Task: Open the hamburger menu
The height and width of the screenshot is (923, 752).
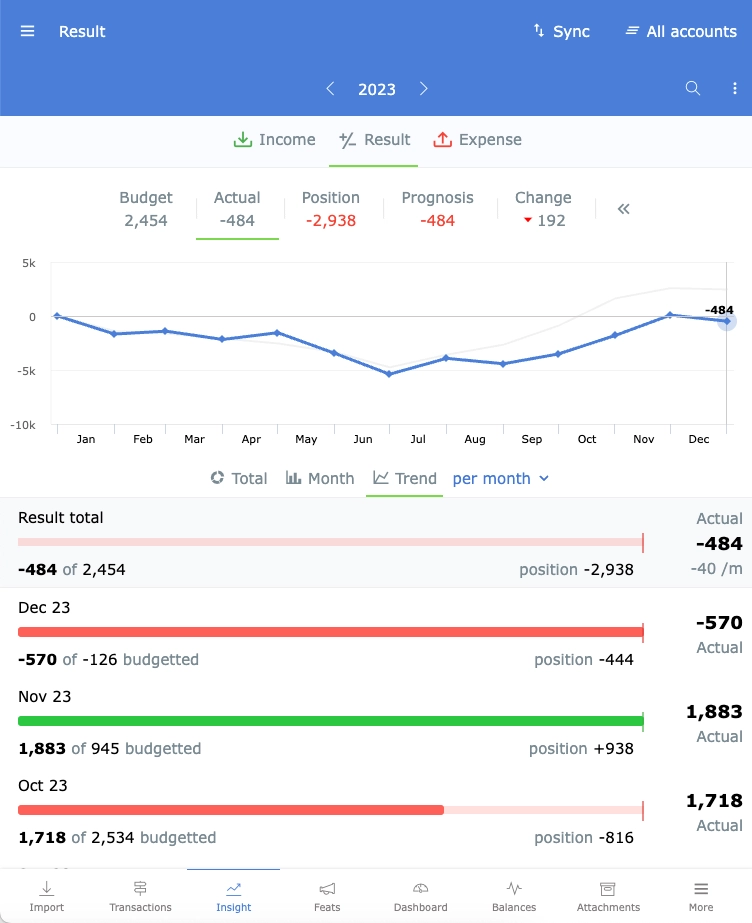Action: (28, 31)
